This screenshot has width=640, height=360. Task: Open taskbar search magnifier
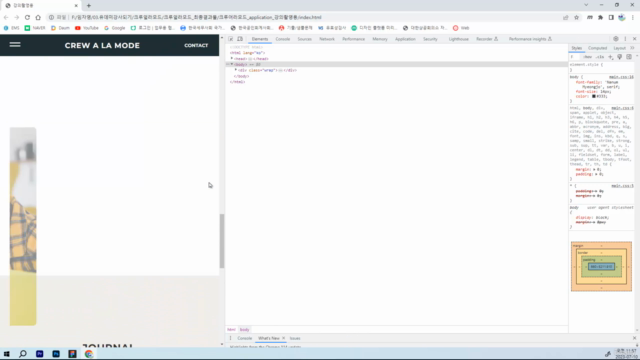23,354
